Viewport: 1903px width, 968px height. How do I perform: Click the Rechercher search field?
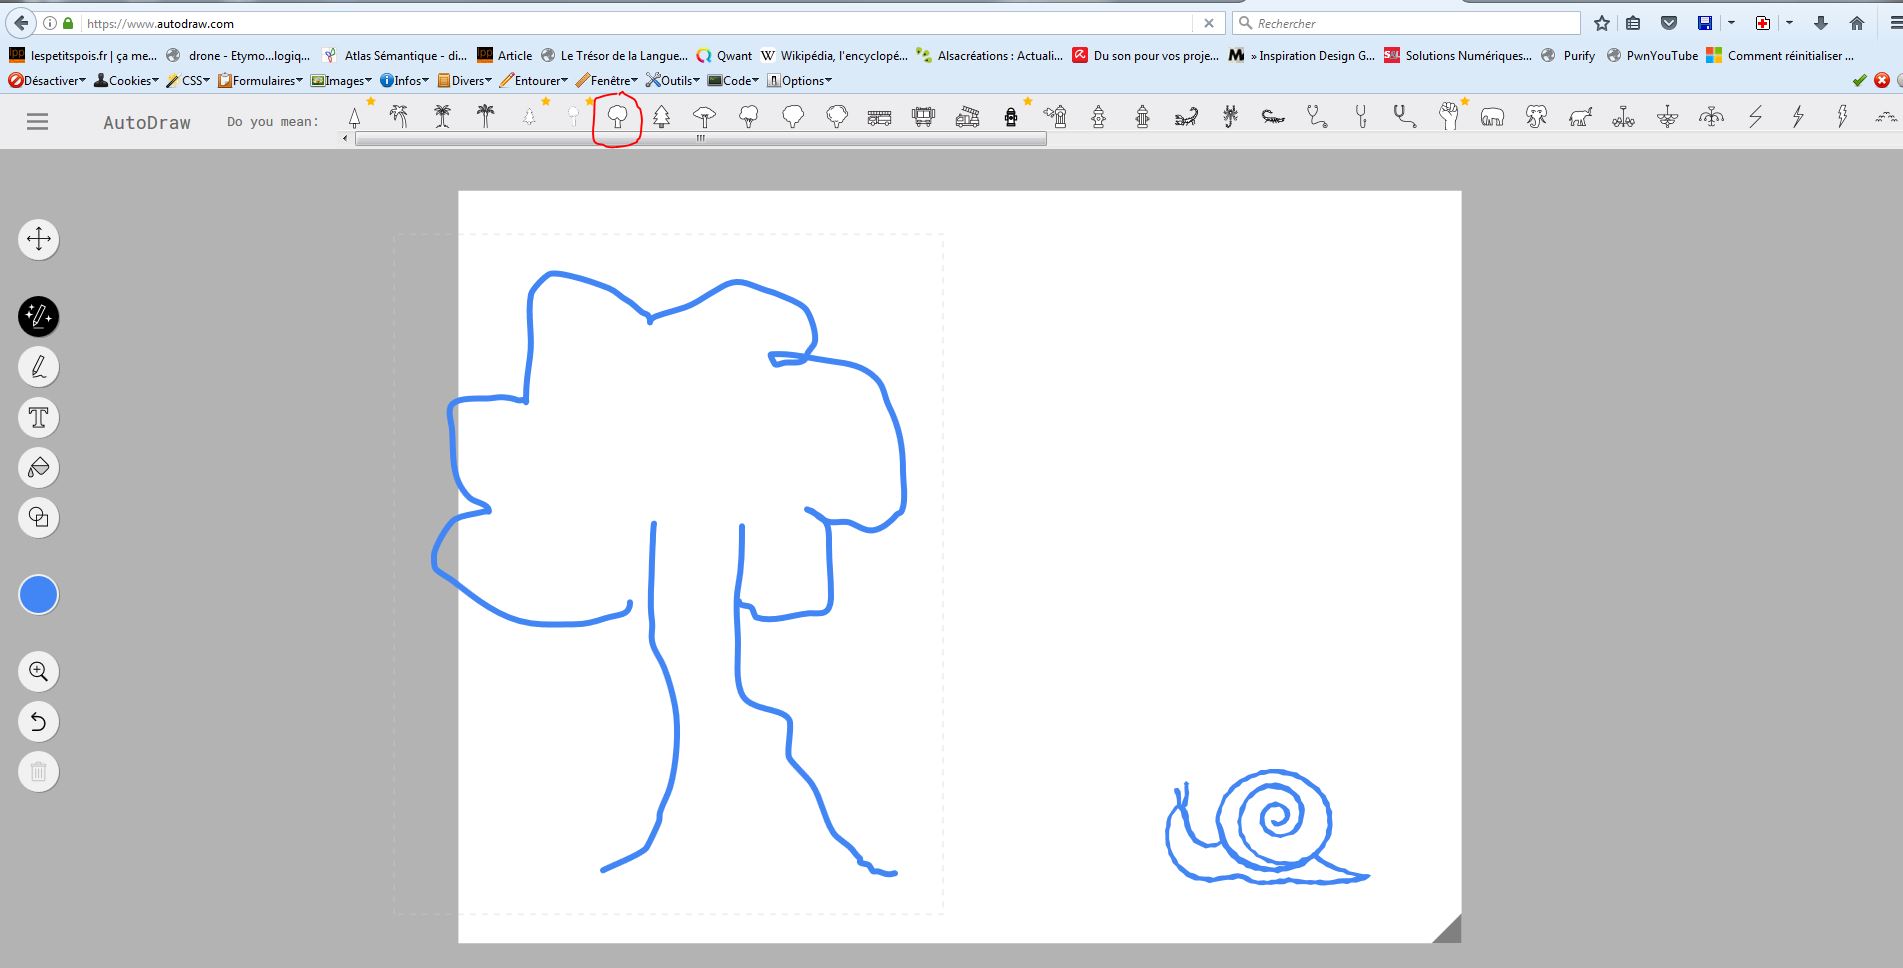[1410, 23]
